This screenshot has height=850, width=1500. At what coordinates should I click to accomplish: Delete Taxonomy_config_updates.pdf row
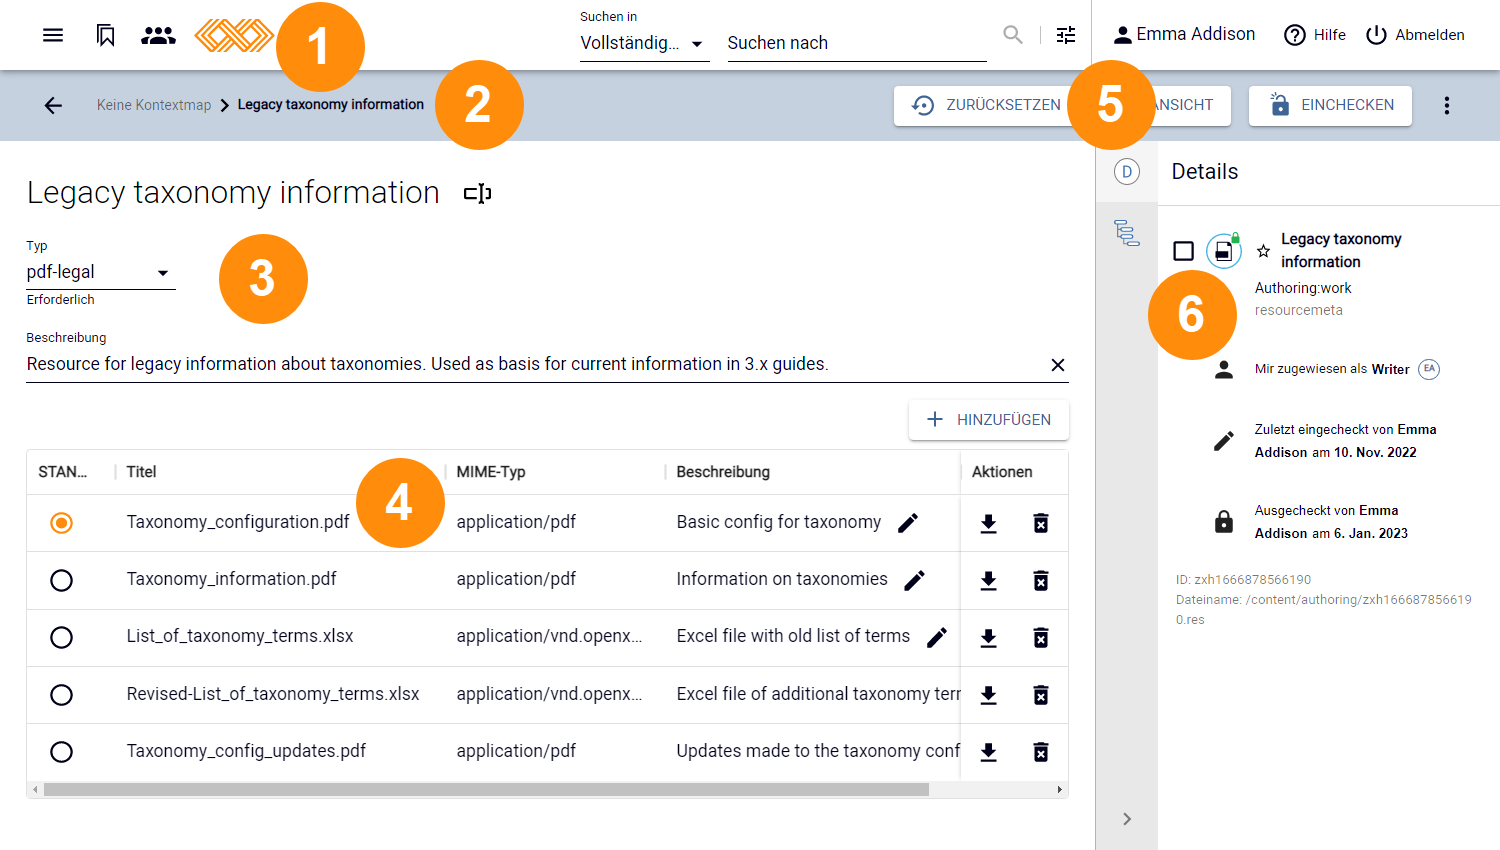click(1041, 752)
